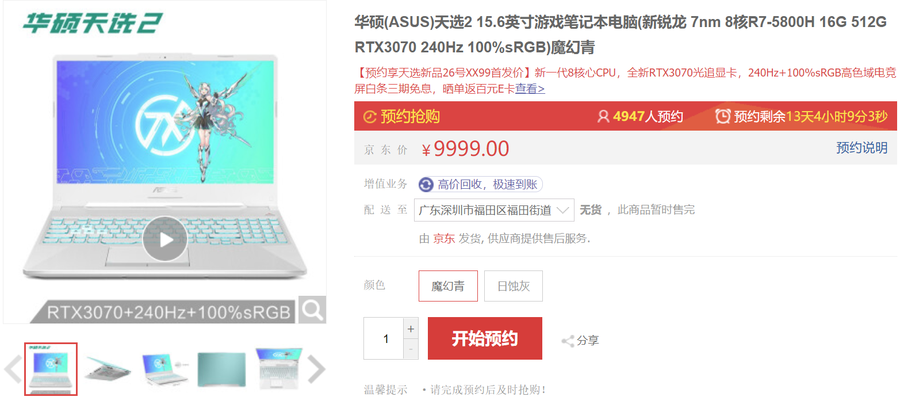The image size is (900, 408).
Task: Open the 查看> promotion link
Action: coord(530,88)
